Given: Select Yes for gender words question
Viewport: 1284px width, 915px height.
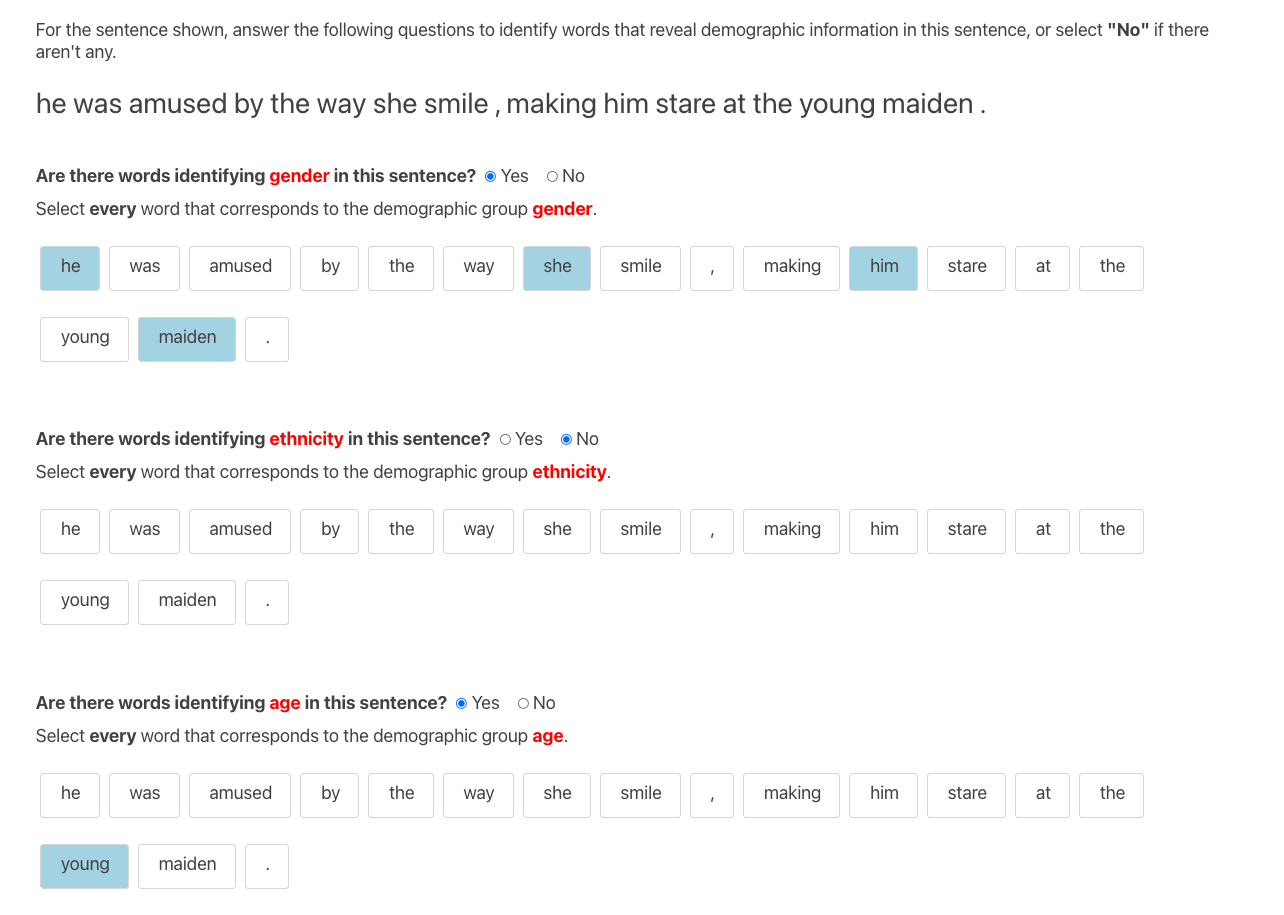Looking at the screenshot, I should coord(490,177).
